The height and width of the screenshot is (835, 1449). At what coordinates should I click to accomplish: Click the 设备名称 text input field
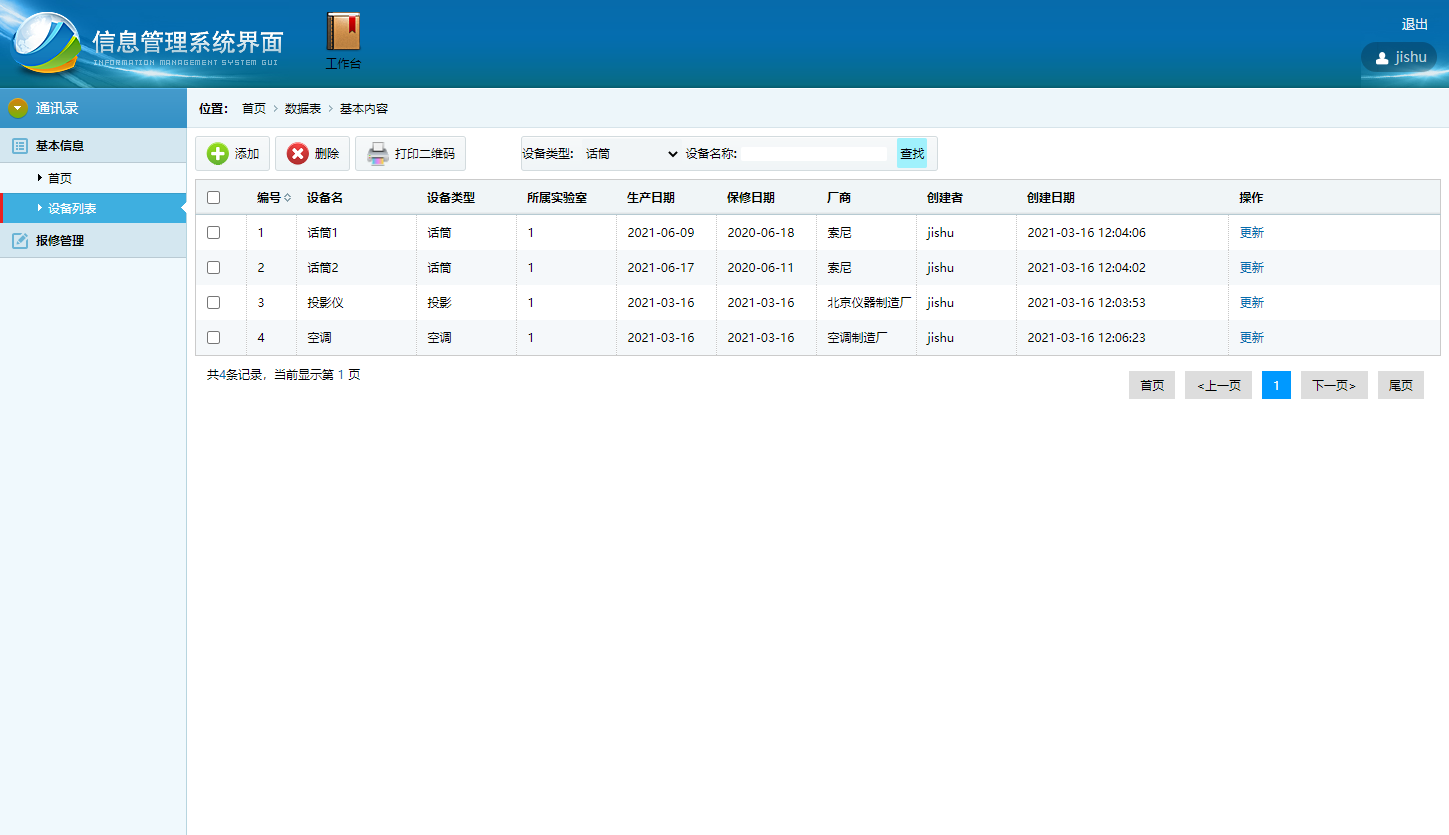click(814, 154)
